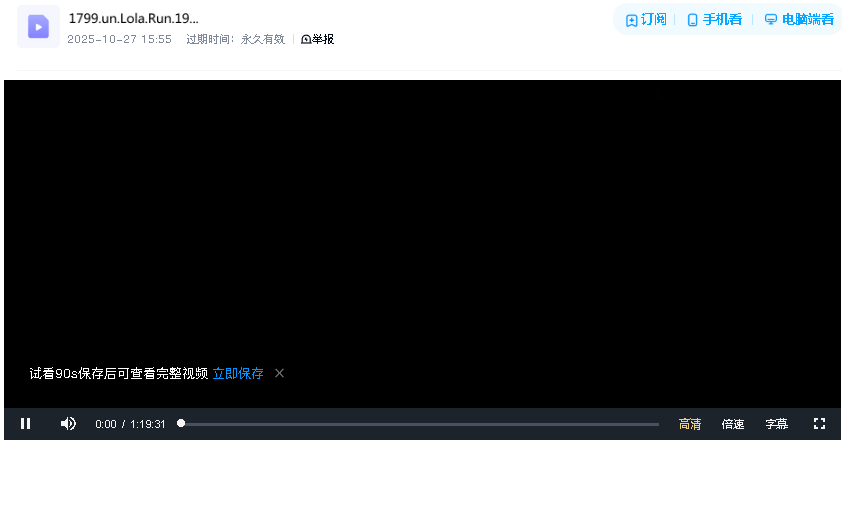This screenshot has width=842, height=527.
Task: Mute the video with the speaker icon
Action: [x=68, y=424]
